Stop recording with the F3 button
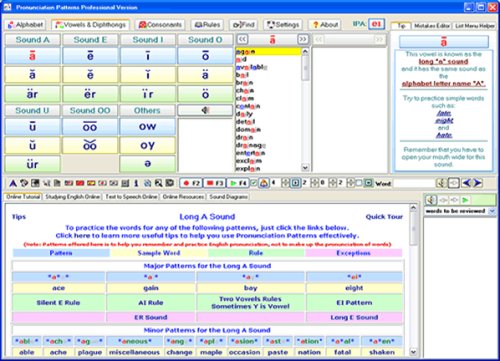Viewport: 500px width, 361px height. [x=214, y=183]
